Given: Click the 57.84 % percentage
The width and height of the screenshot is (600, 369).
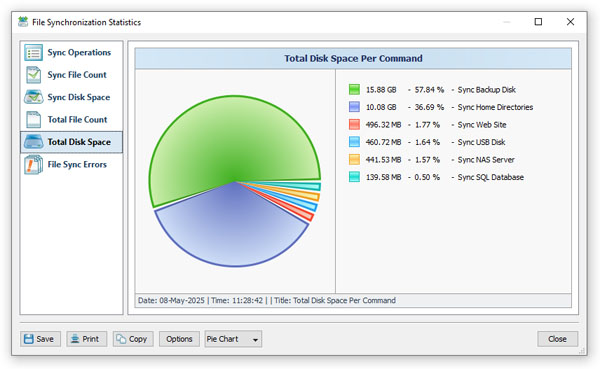Looking at the screenshot, I should point(429,90).
